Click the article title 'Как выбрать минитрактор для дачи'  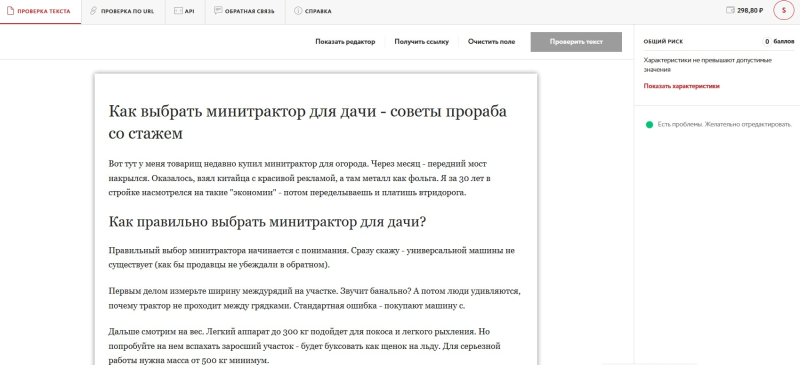click(308, 122)
